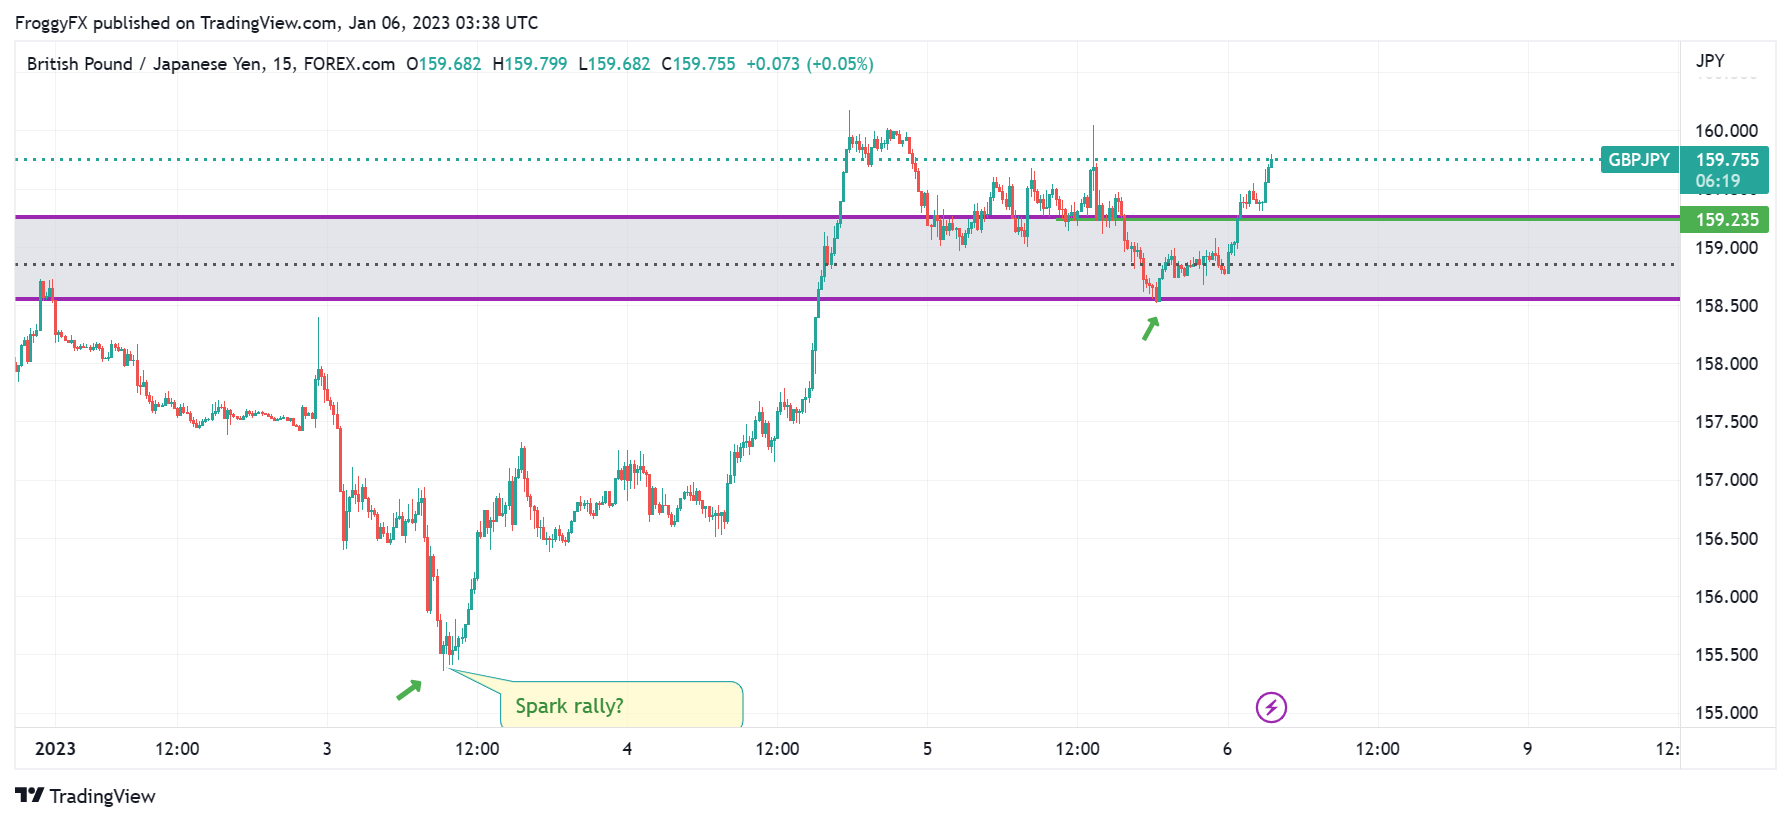Click the date label 3 on time axis
The height and width of the screenshot is (822, 1791).
[327, 749]
